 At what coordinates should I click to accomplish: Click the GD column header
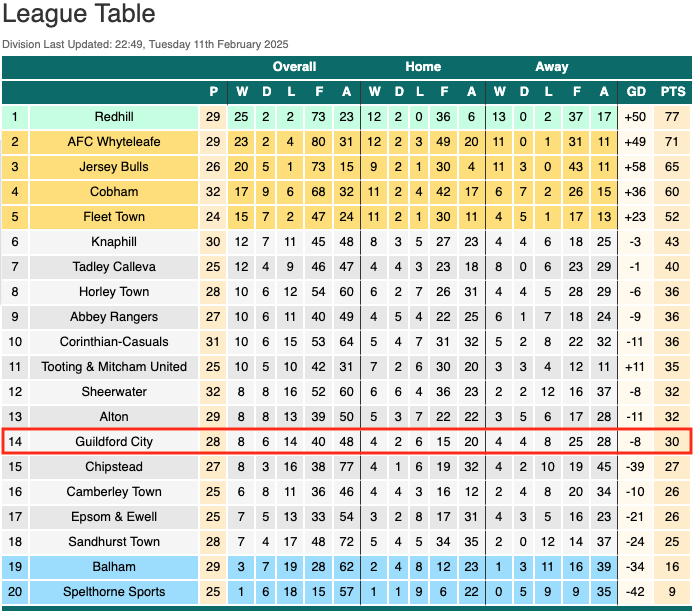pyautogui.click(x=636, y=92)
